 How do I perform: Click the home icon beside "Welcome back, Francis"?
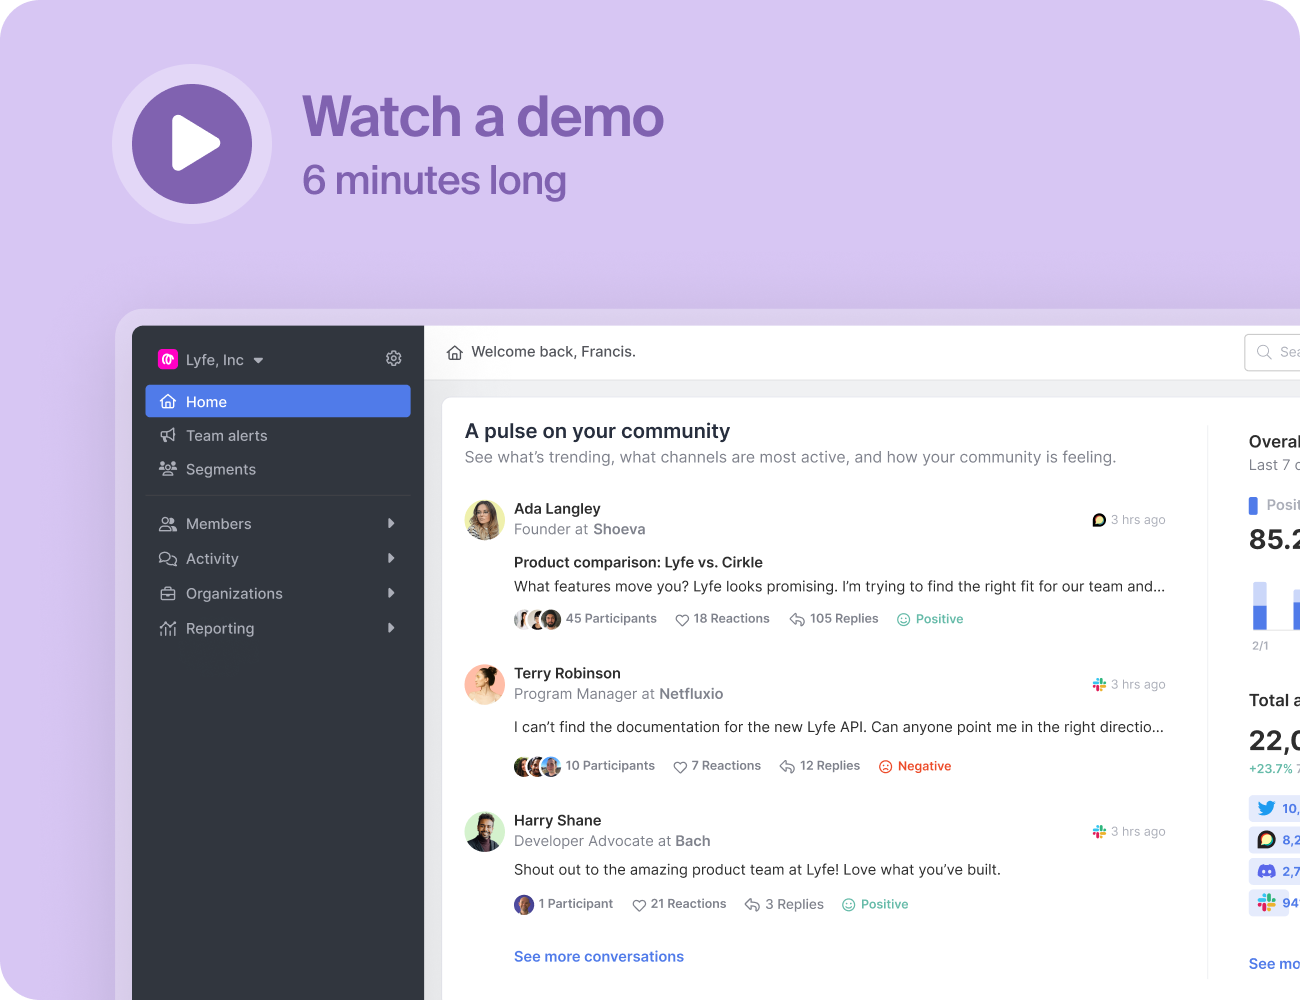pyautogui.click(x=455, y=352)
